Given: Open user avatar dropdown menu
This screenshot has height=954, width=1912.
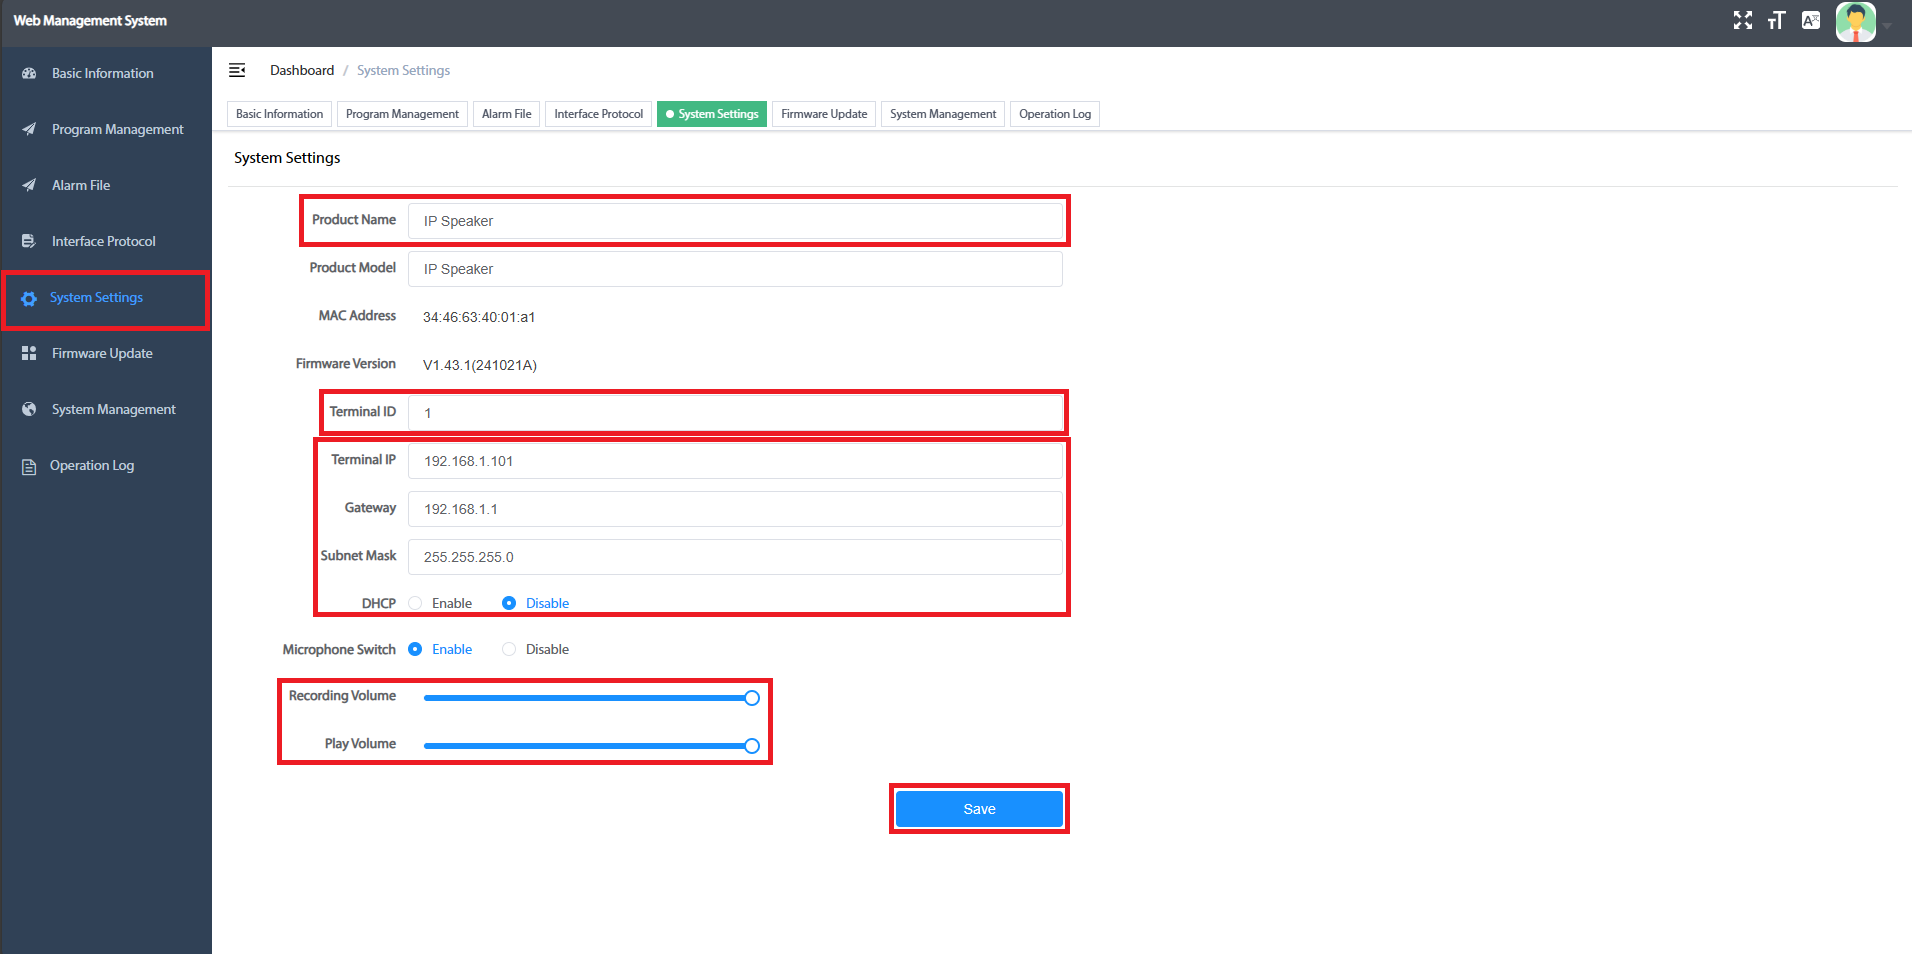Looking at the screenshot, I should point(1855,21).
